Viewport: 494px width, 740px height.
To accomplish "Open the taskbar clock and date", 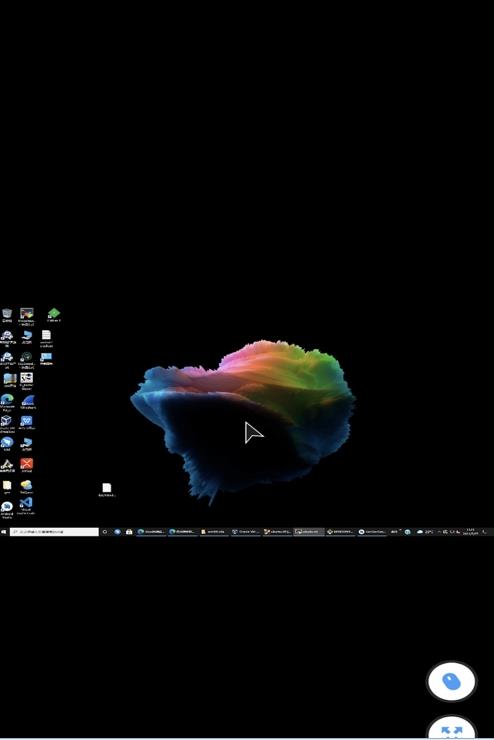I will (x=470, y=532).
